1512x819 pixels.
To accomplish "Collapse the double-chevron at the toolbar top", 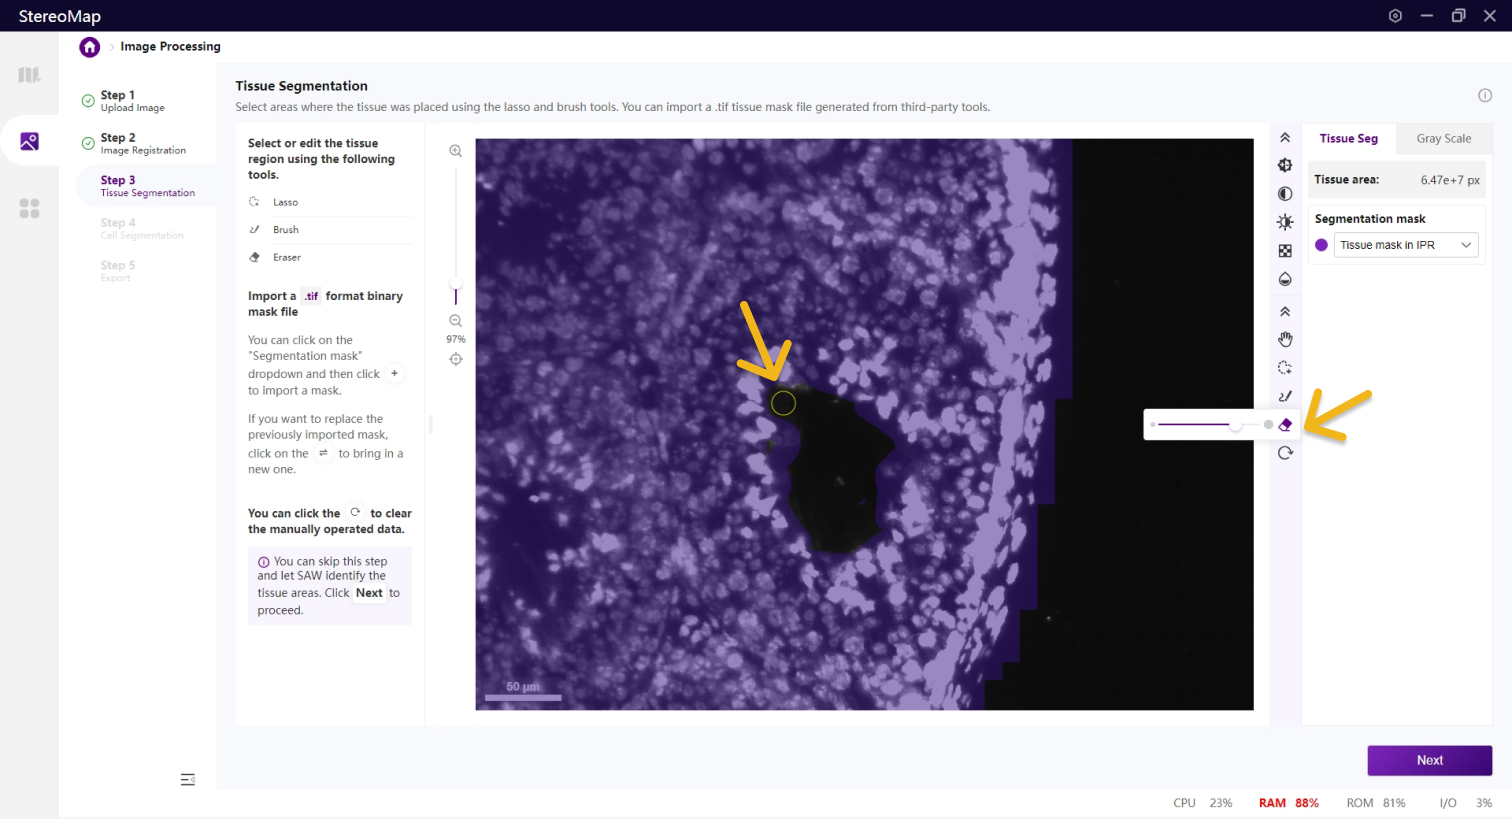I will pos(1285,138).
